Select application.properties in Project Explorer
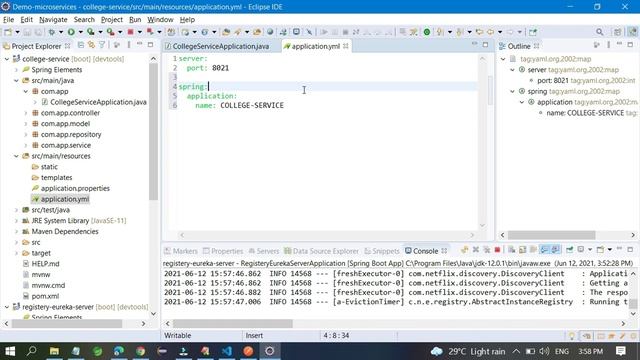 pos(75,188)
